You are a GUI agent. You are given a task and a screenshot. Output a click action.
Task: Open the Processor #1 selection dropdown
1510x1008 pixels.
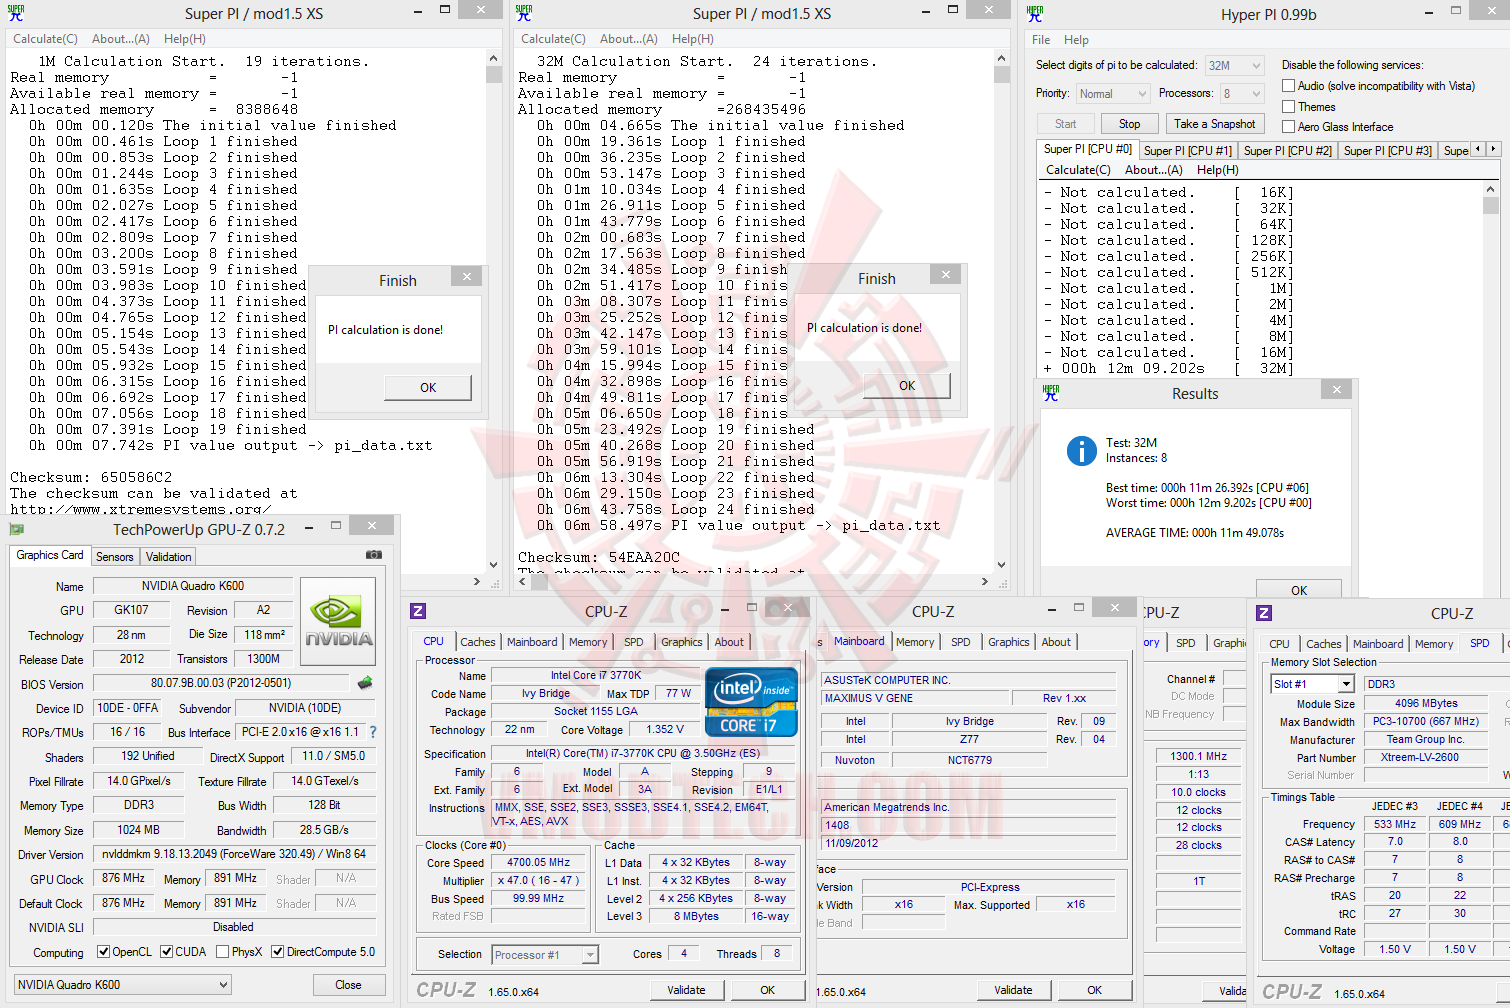coord(545,955)
